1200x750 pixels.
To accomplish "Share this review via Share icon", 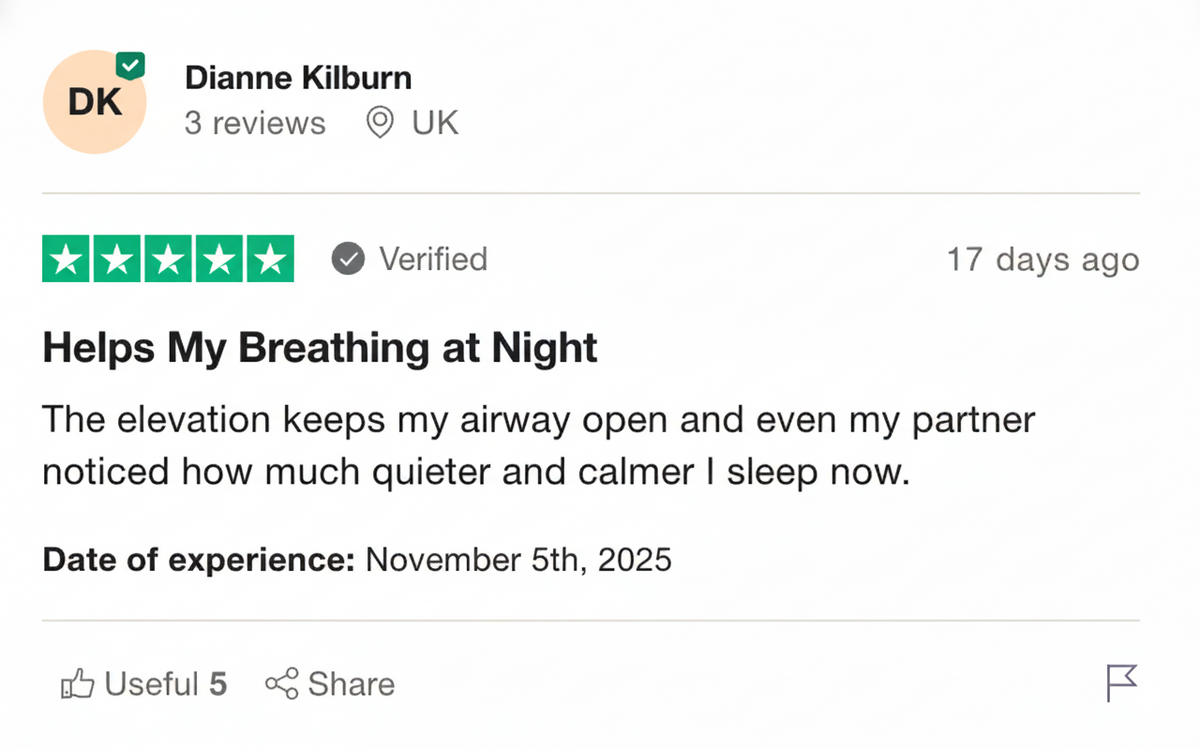I will (x=281, y=685).
